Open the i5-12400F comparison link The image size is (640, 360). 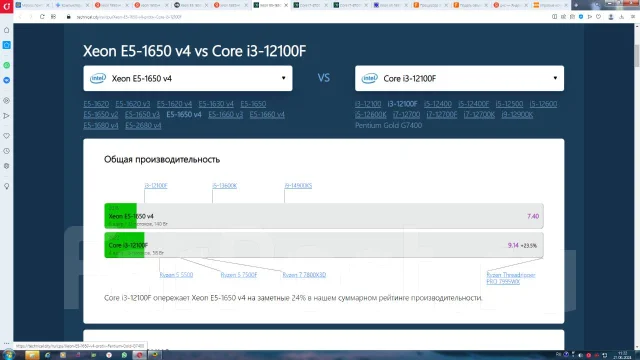point(473,104)
